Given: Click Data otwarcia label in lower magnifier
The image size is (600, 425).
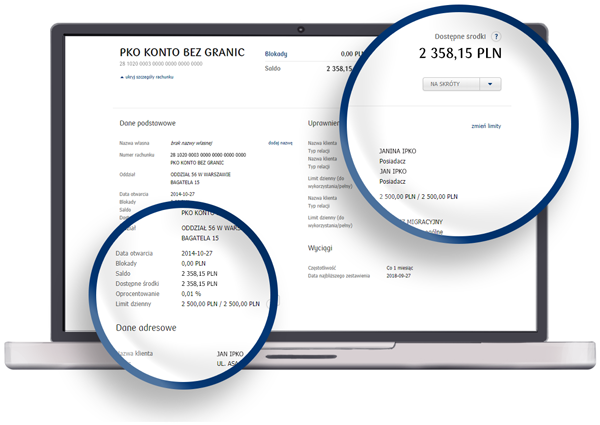Looking at the screenshot, I should tap(134, 253).
